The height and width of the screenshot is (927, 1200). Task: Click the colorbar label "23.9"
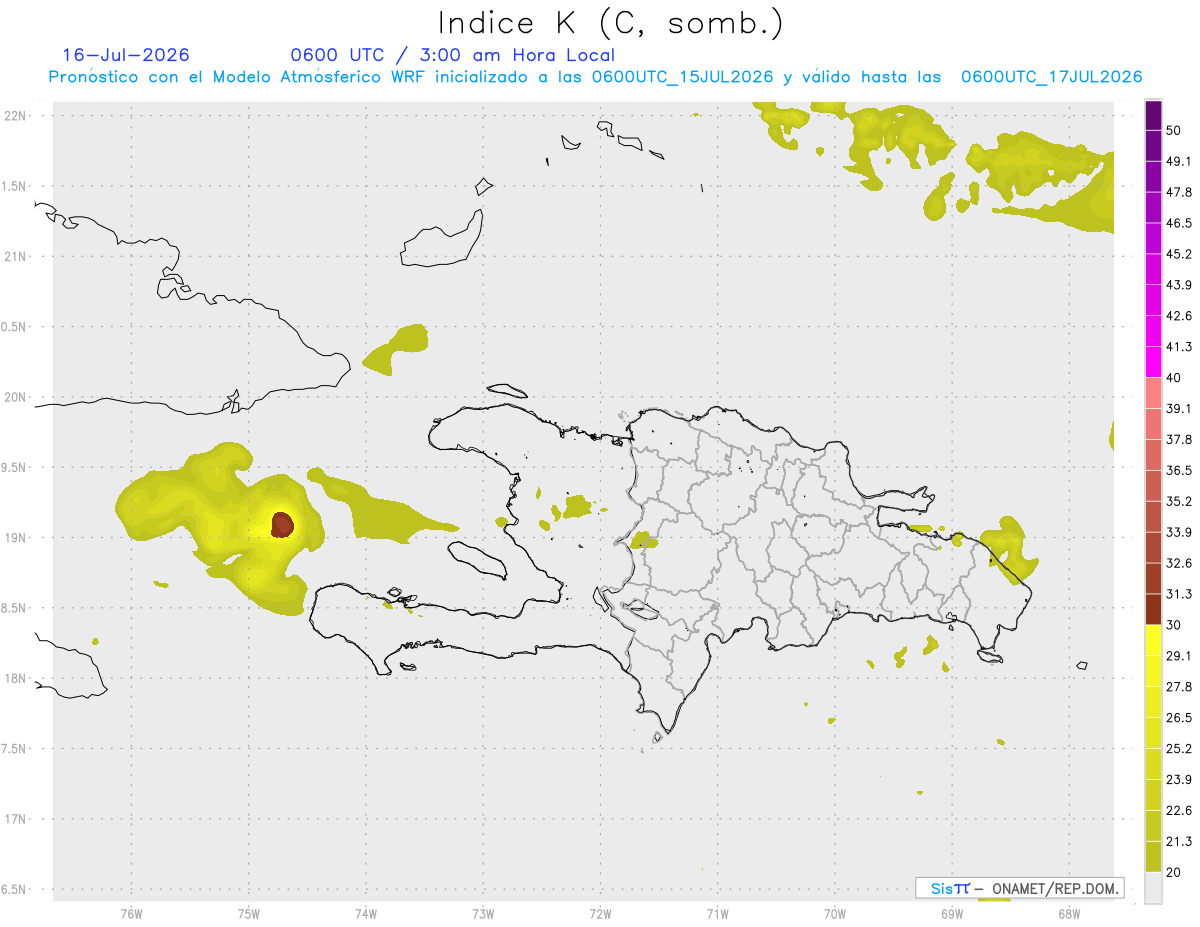tap(1179, 780)
